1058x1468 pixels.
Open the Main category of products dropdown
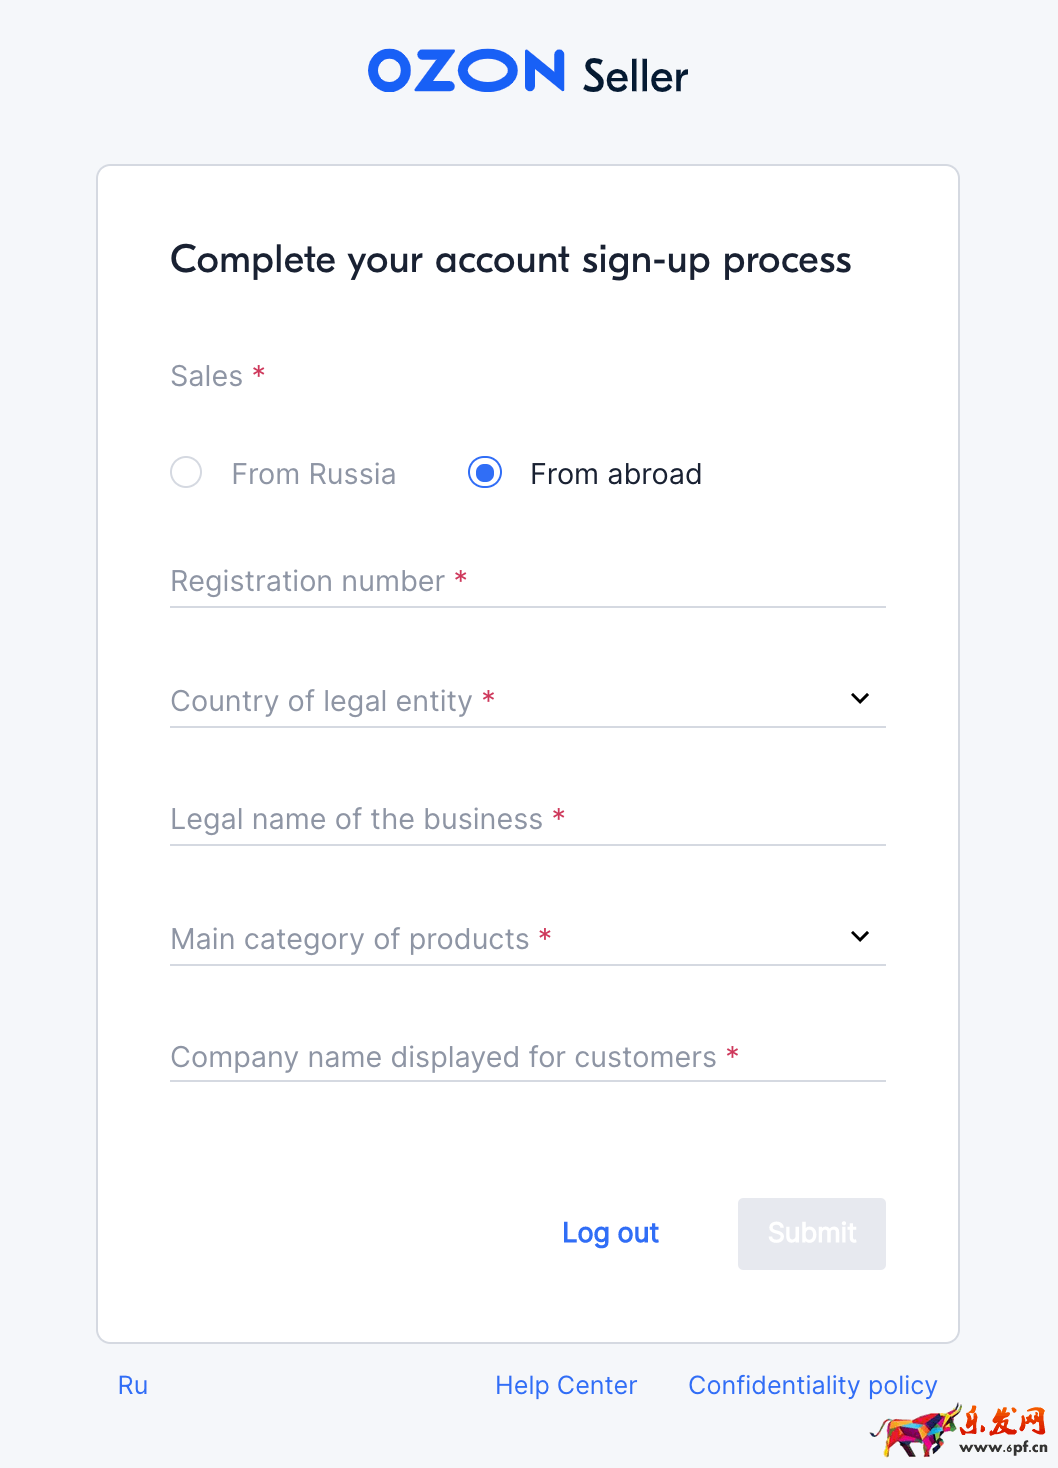pyautogui.click(x=510, y=938)
